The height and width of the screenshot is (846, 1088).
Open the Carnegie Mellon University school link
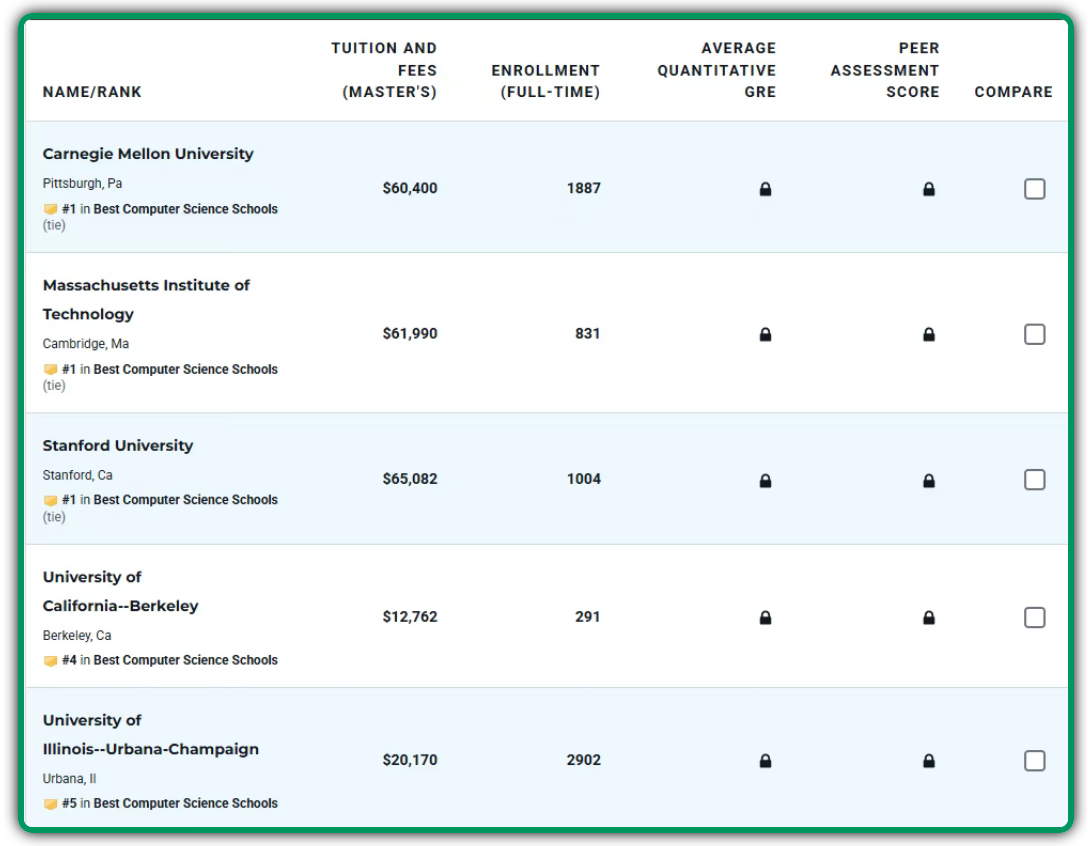(148, 154)
